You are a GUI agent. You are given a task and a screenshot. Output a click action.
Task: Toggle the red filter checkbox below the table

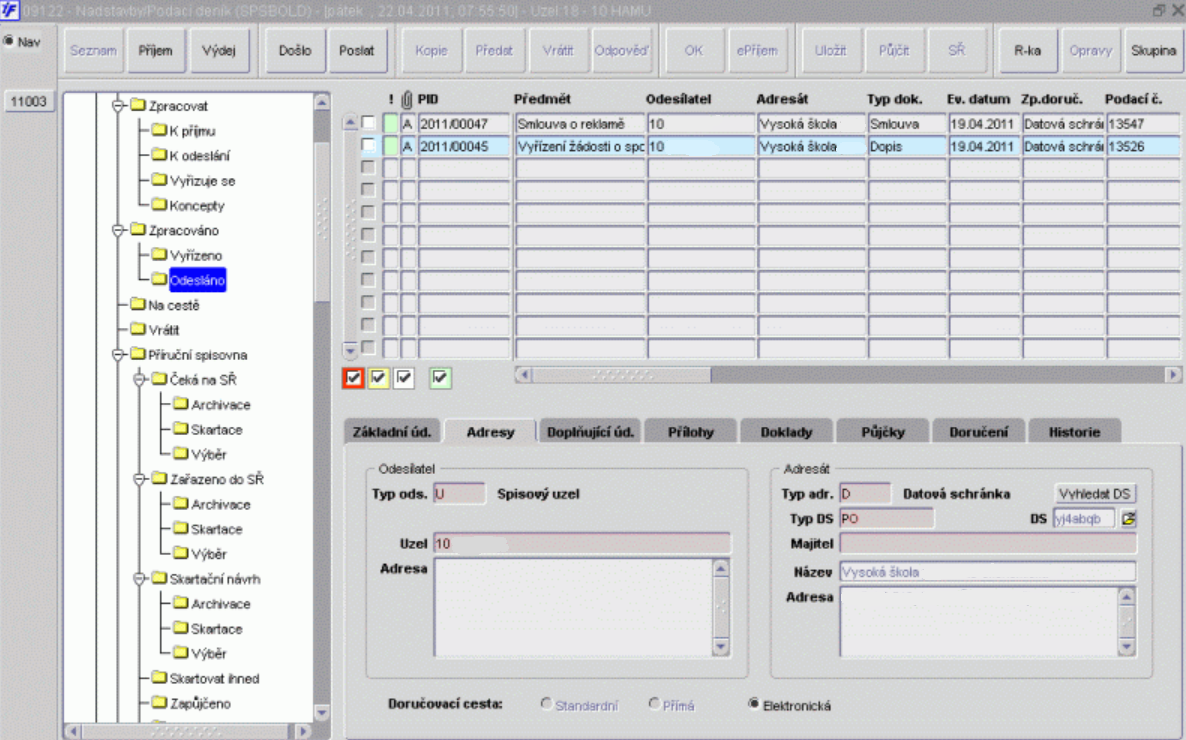[x=353, y=378]
